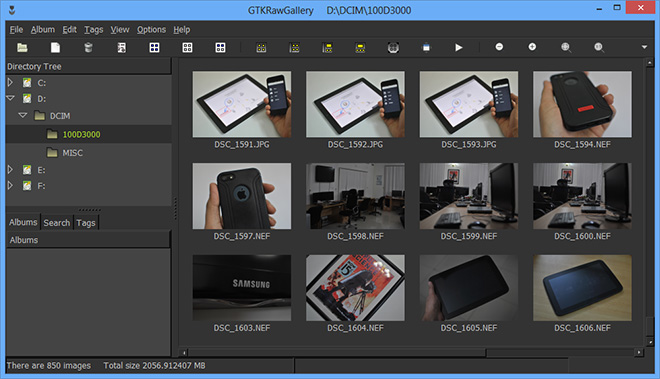The width and height of the screenshot is (660, 379).
Task: Collapse the D: drive node
Action: tap(11, 98)
